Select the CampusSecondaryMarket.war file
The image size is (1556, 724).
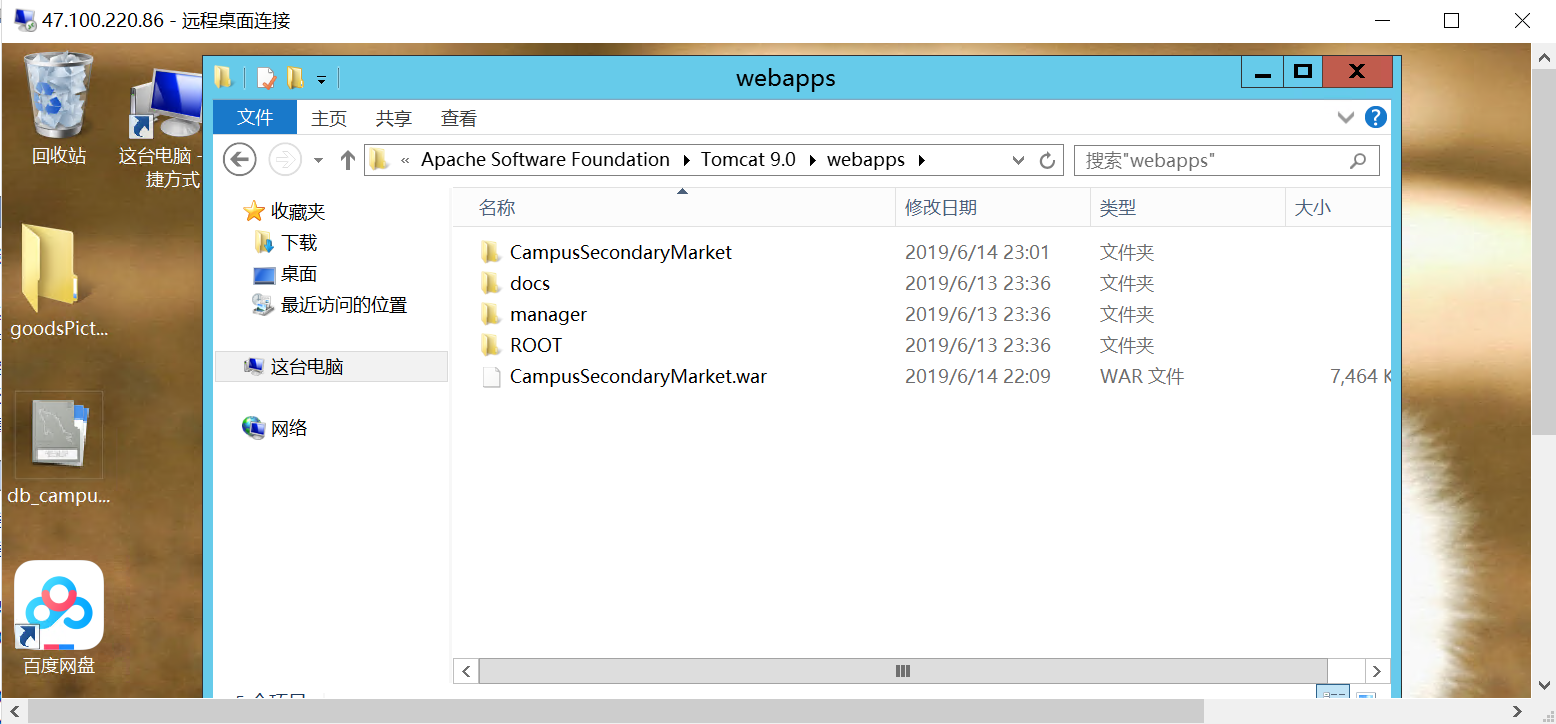[x=638, y=377]
